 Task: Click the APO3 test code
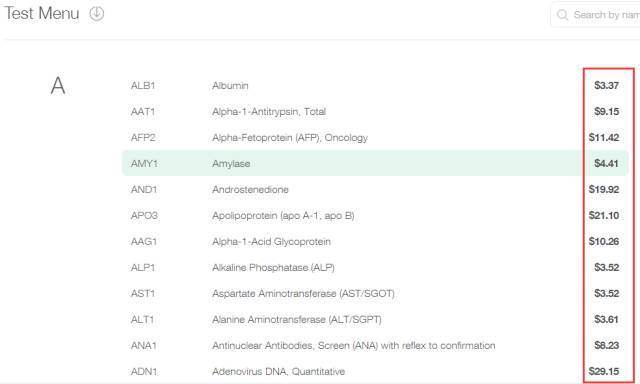pos(144,215)
